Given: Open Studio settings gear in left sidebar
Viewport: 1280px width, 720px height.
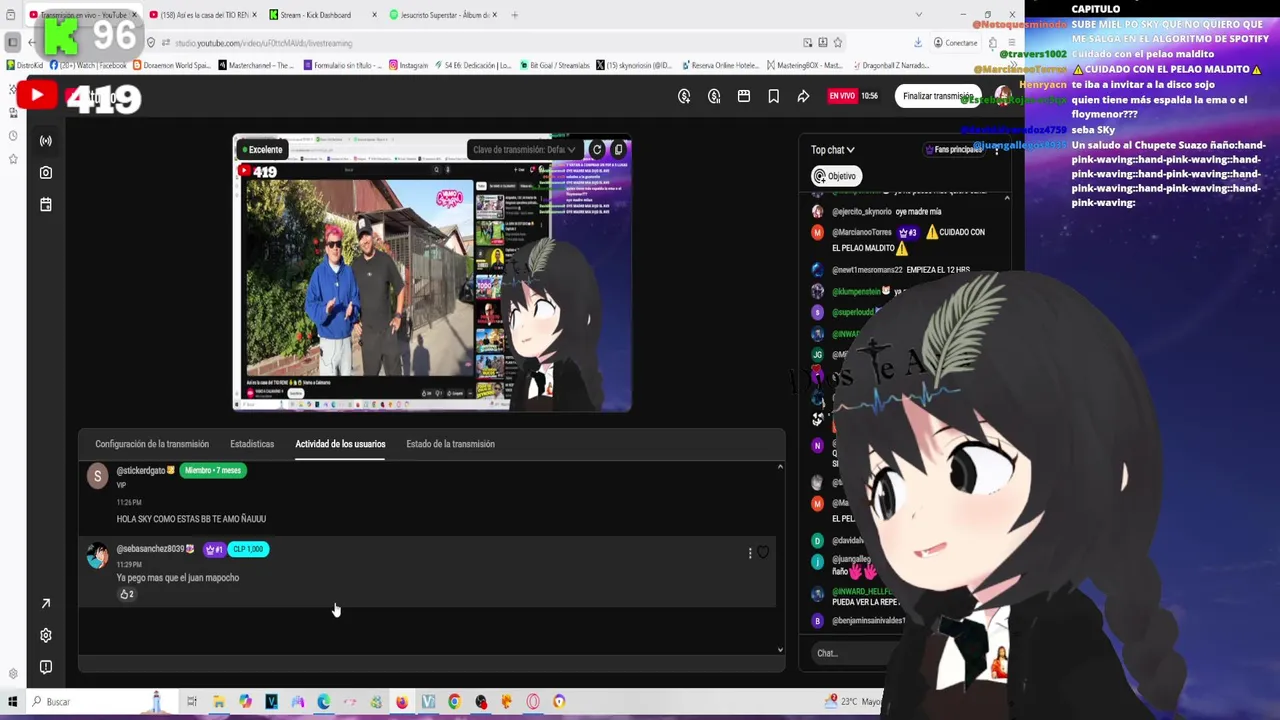Looking at the screenshot, I should tap(45, 635).
